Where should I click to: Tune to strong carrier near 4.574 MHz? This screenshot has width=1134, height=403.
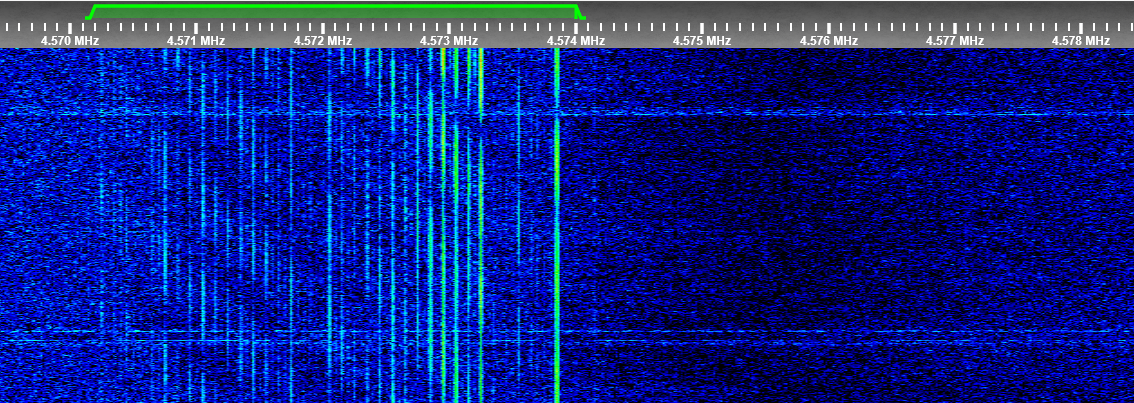click(x=557, y=224)
